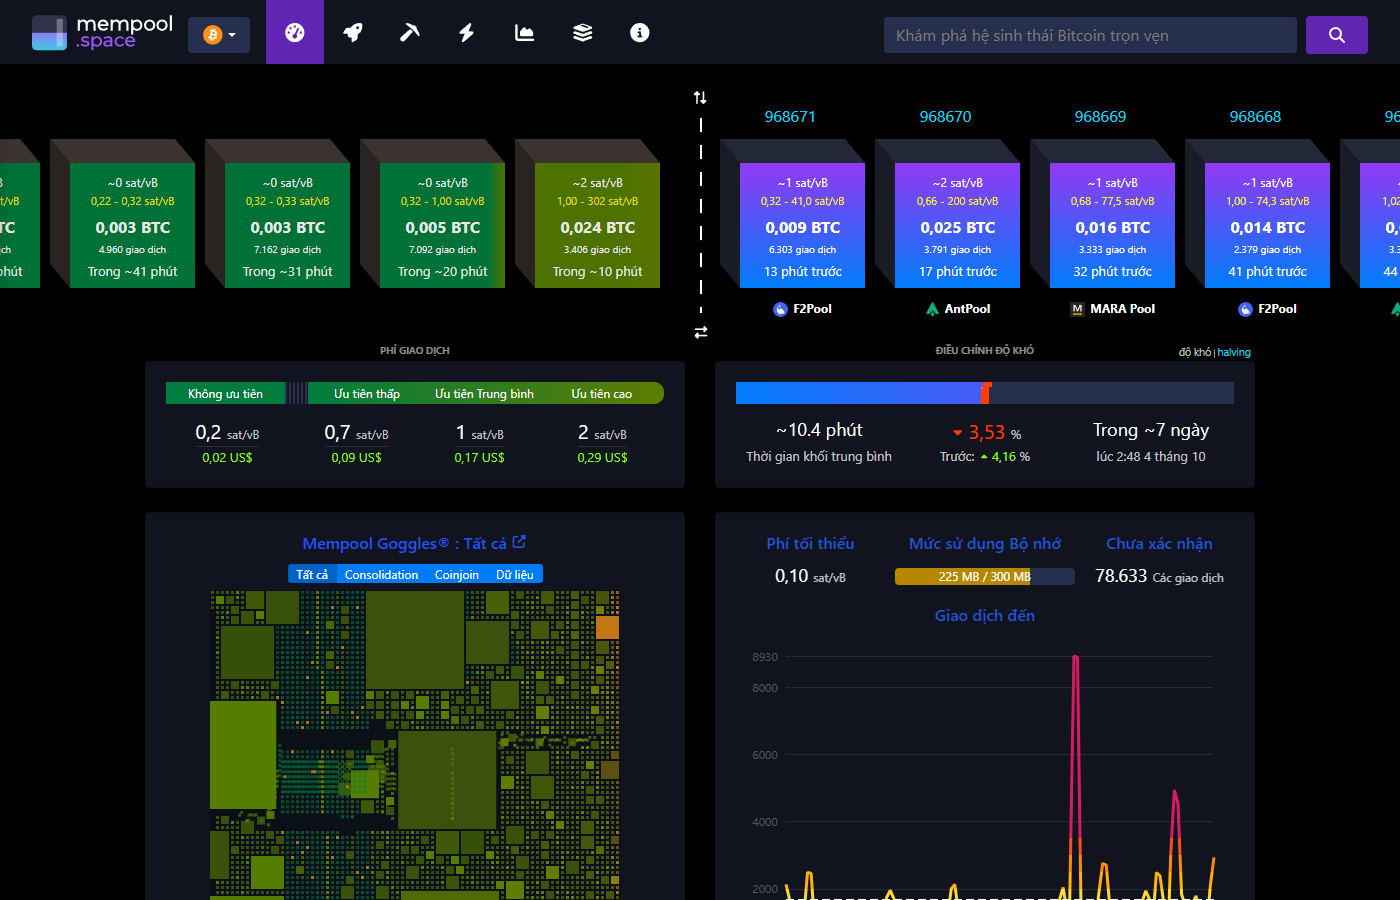Open the Giao dịch đến graph link
The image size is (1400, 900).
pyautogui.click(x=985, y=615)
